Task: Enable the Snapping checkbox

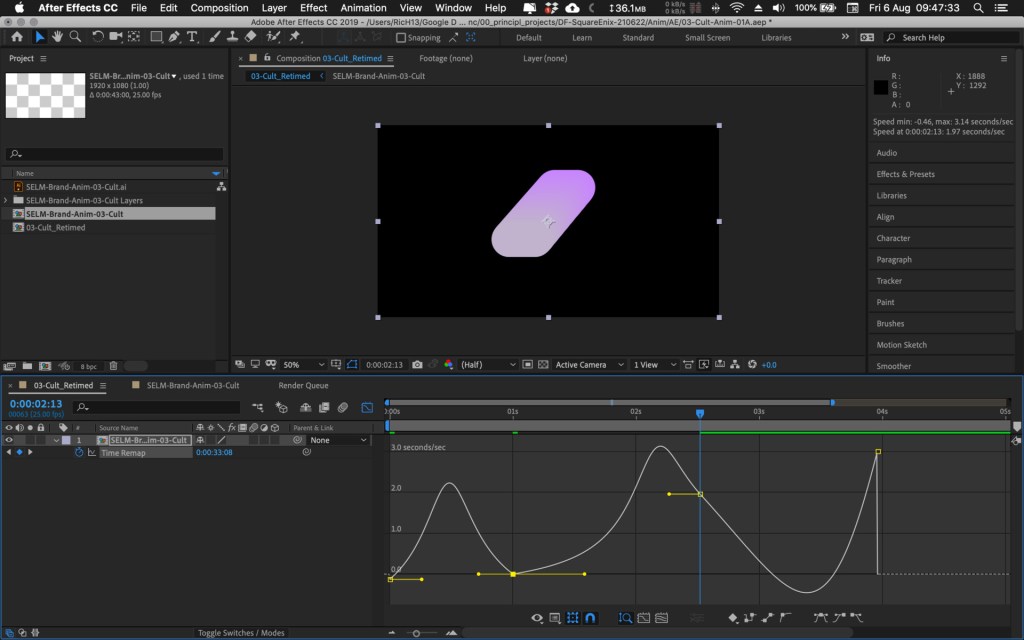Action: (401, 38)
